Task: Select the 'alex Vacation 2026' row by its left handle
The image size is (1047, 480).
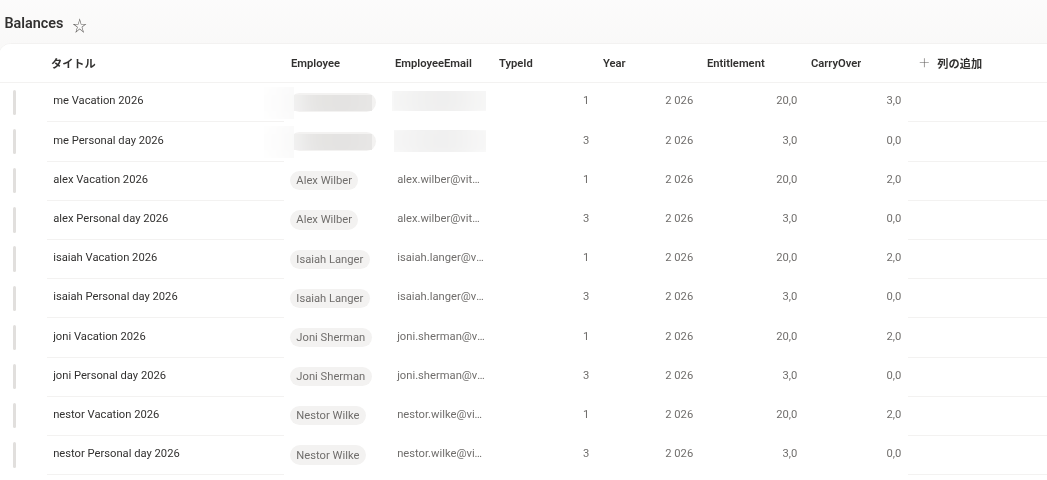Action: pos(14,181)
